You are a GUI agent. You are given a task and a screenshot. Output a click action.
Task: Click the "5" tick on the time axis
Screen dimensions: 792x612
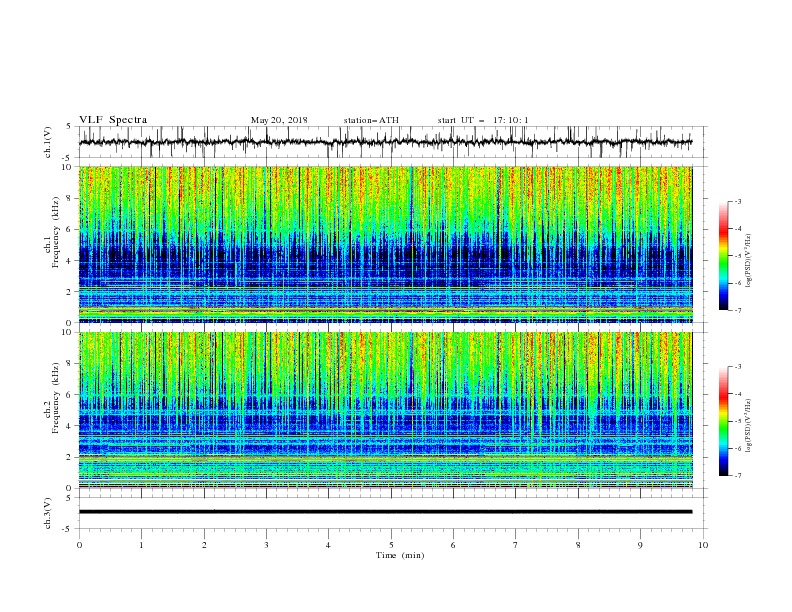(391, 545)
